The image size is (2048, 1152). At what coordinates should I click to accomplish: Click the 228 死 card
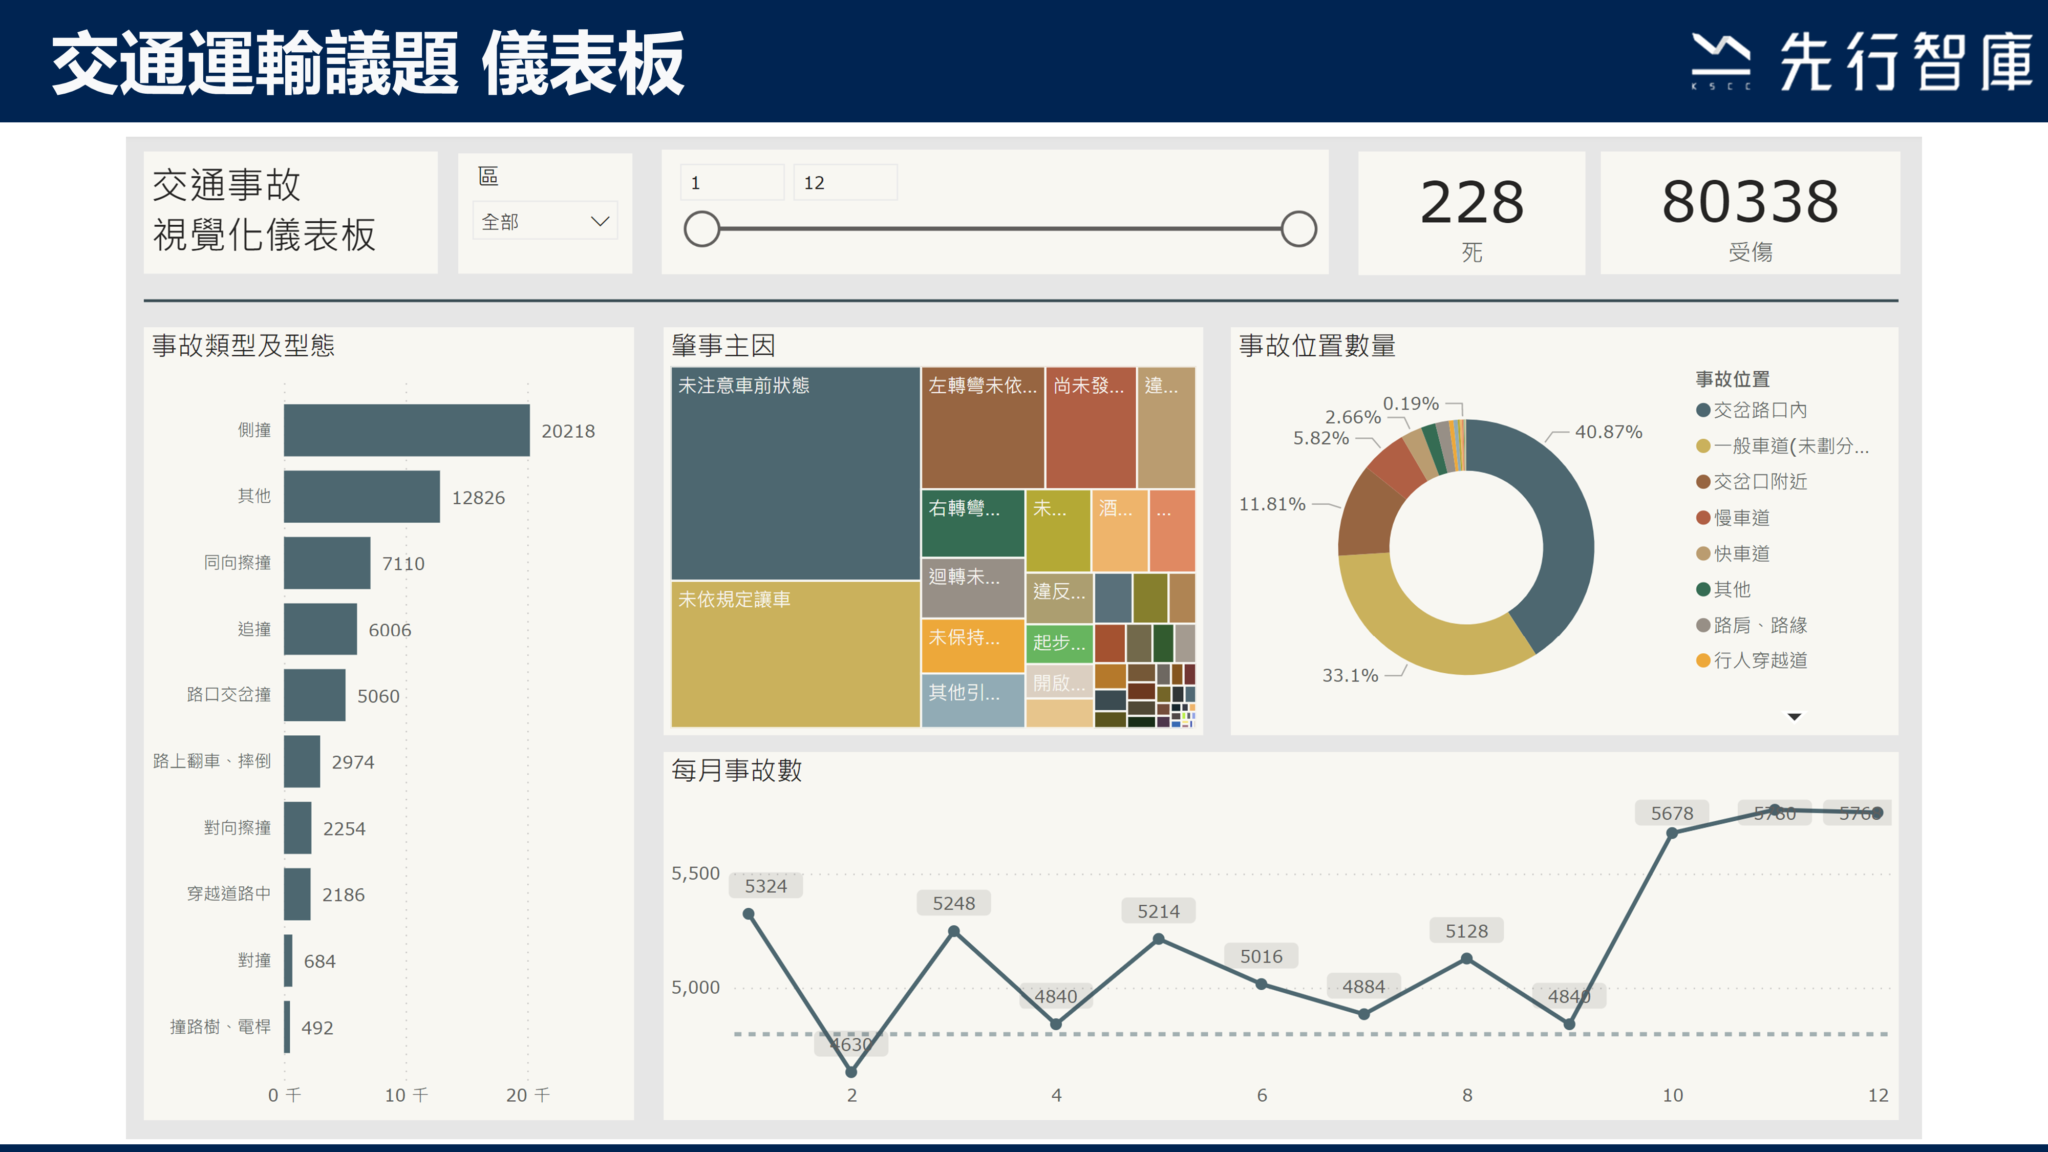tap(1471, 213)
